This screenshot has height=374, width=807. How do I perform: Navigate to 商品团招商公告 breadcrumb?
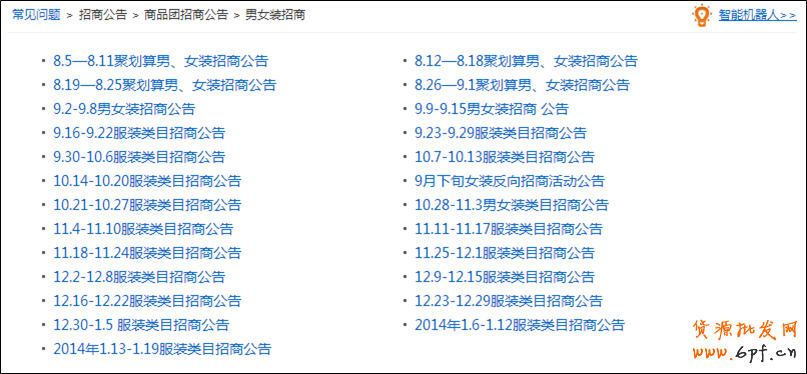(x=186, y=15)
